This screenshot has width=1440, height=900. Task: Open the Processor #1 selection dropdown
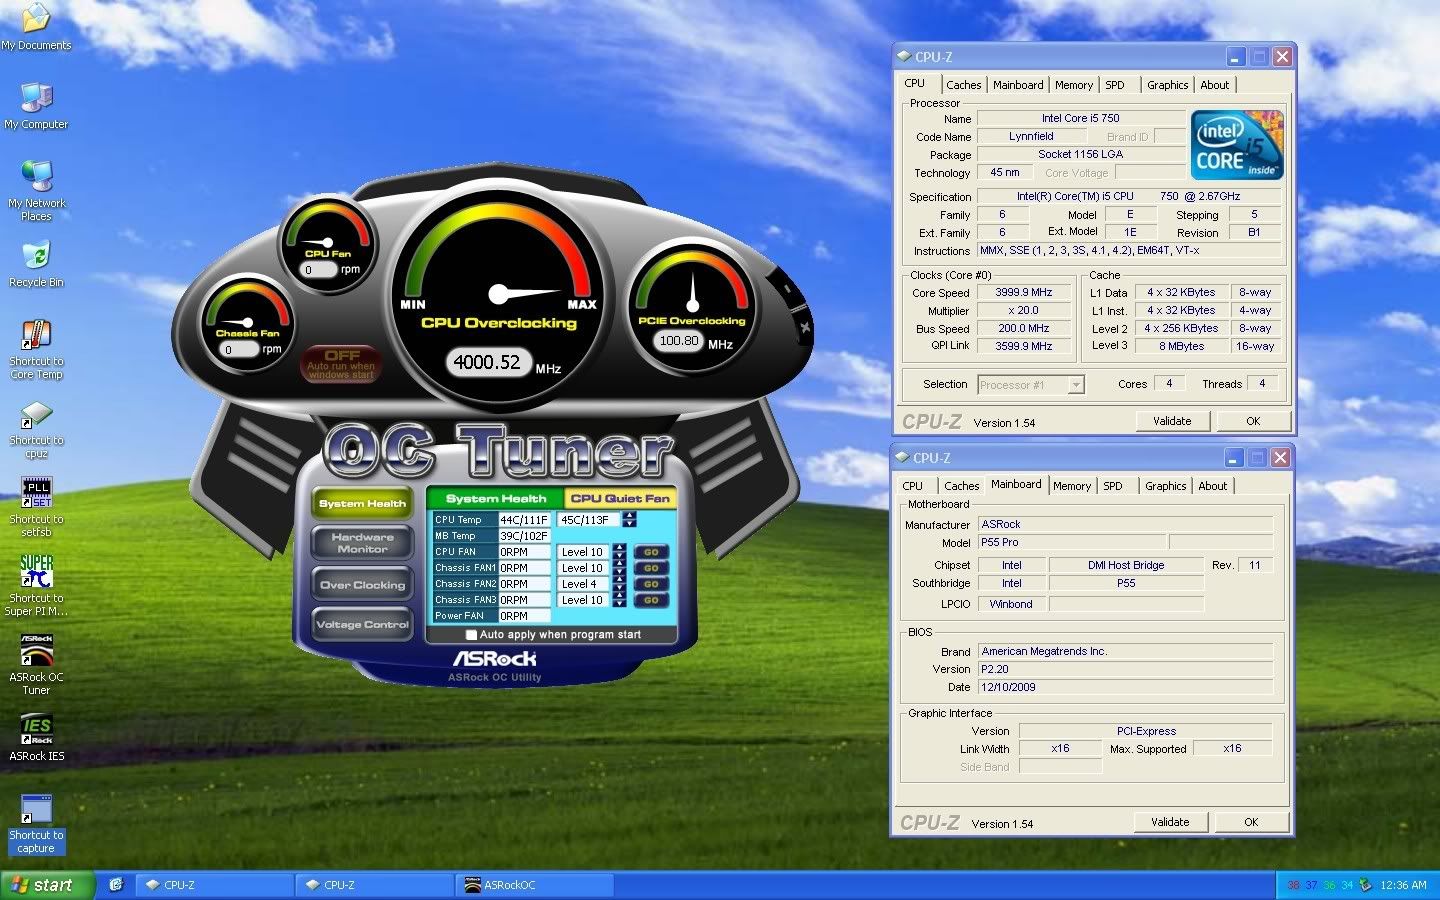coord(1031,385)
